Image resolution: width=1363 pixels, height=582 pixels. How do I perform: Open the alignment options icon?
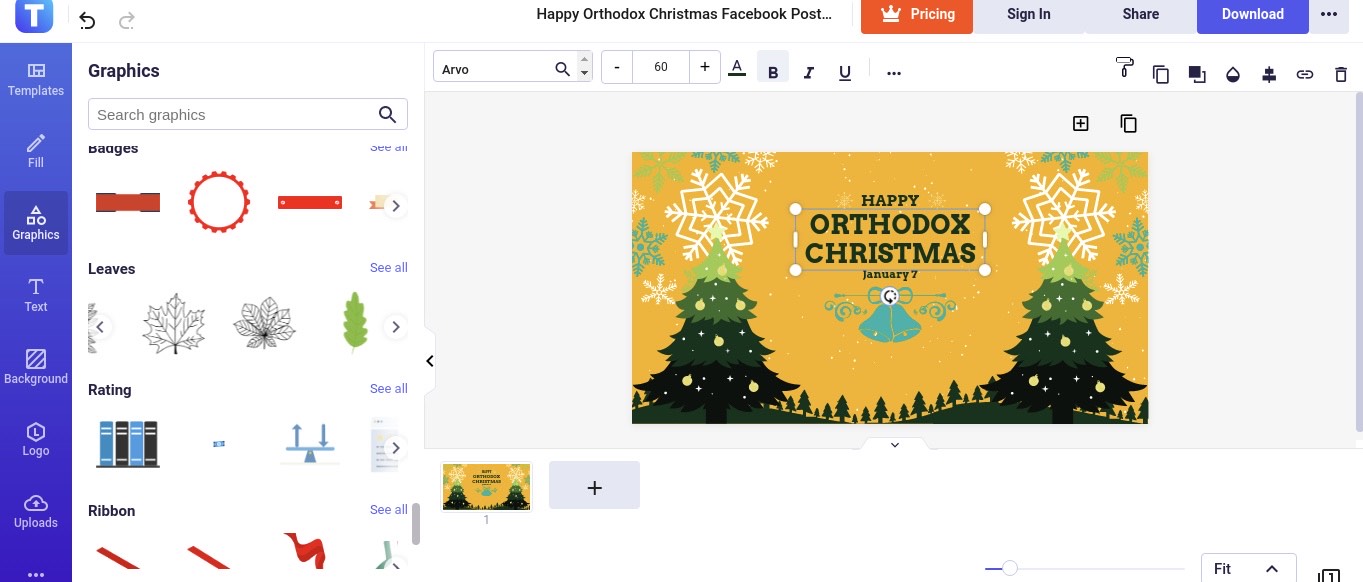pyautogui.click(x=1269, y=73)
